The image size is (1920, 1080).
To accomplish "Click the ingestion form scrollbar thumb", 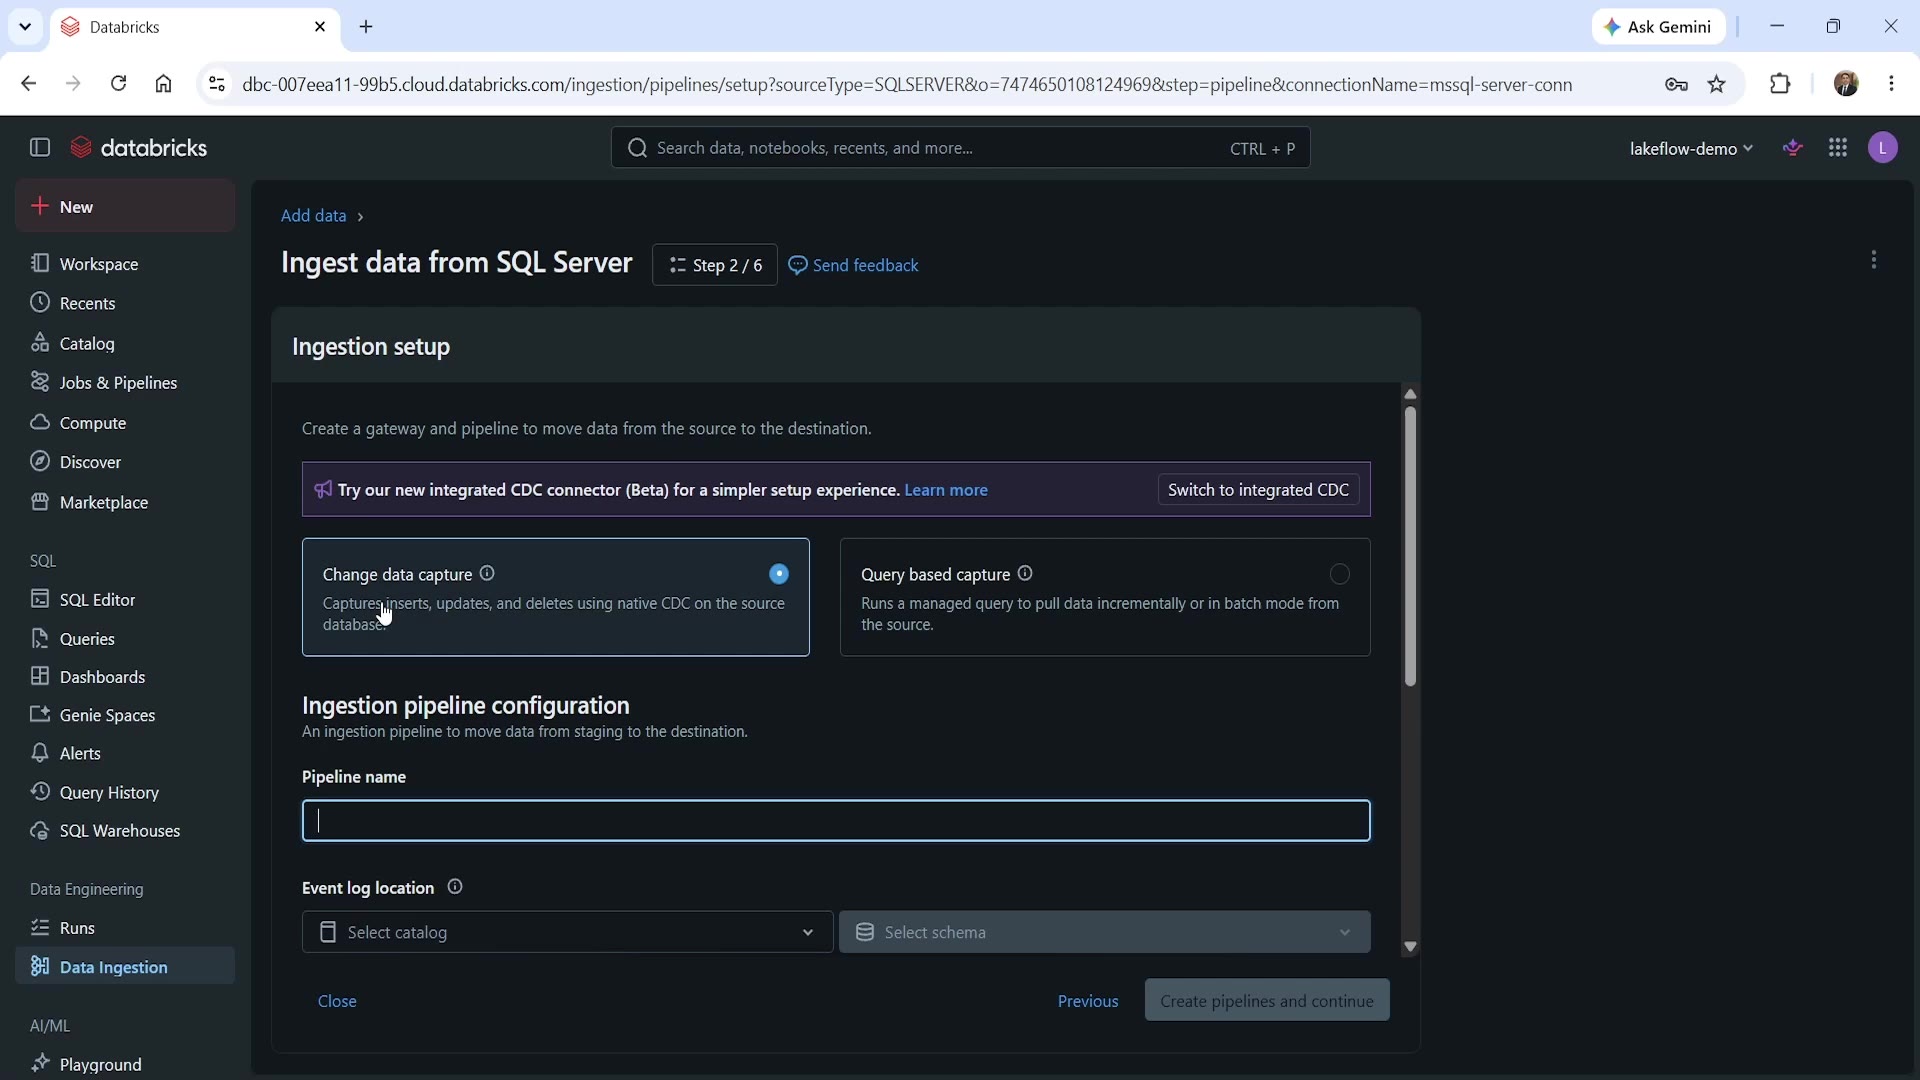I will pyautogui.click(x=1410, y=547).
